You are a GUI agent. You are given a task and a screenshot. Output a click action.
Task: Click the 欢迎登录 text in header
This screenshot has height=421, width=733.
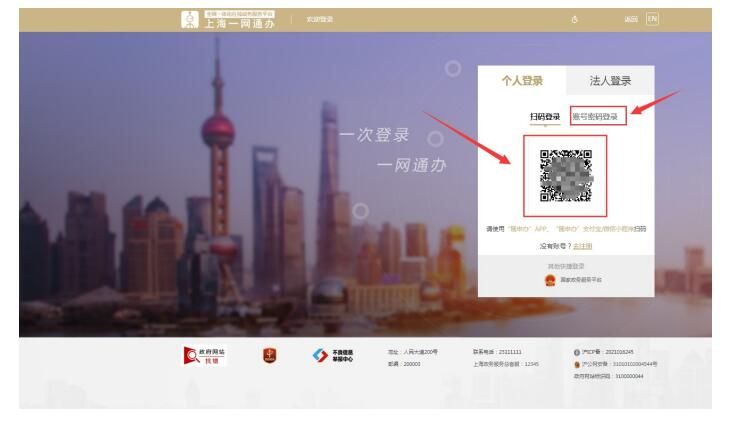(x=320, y=20)
